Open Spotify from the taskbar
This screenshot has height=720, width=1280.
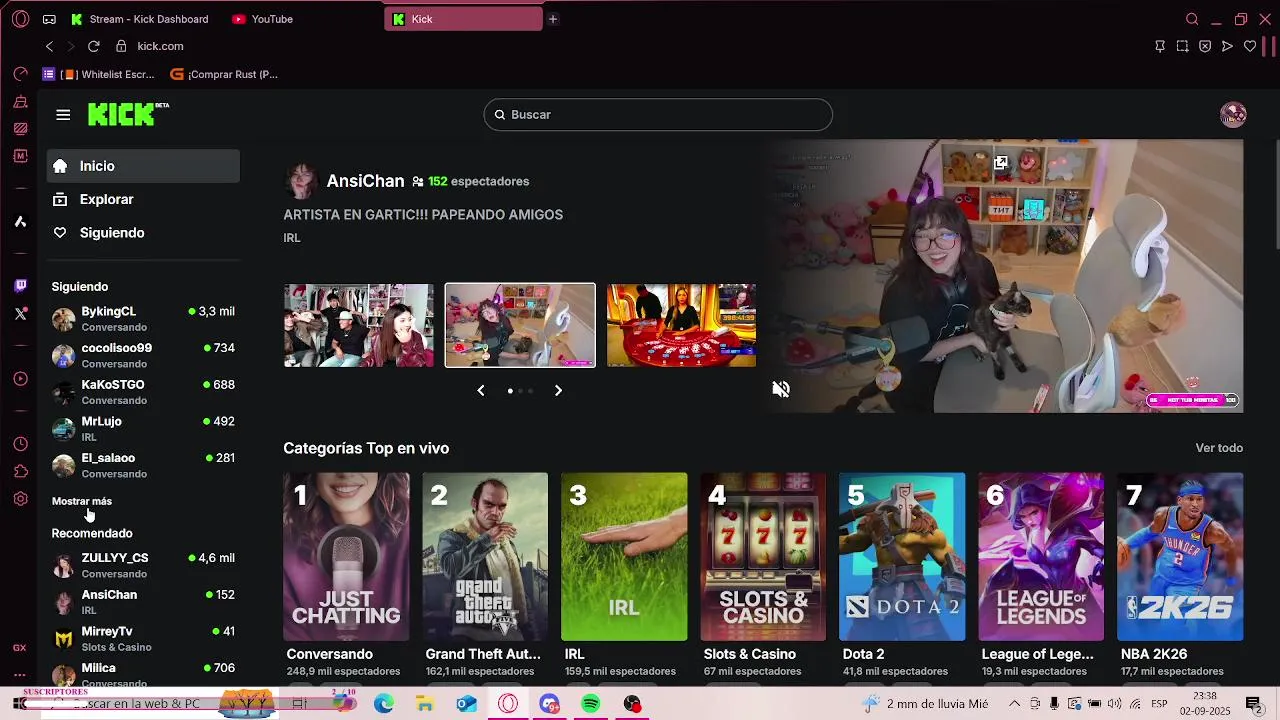[x=591, y=704]
